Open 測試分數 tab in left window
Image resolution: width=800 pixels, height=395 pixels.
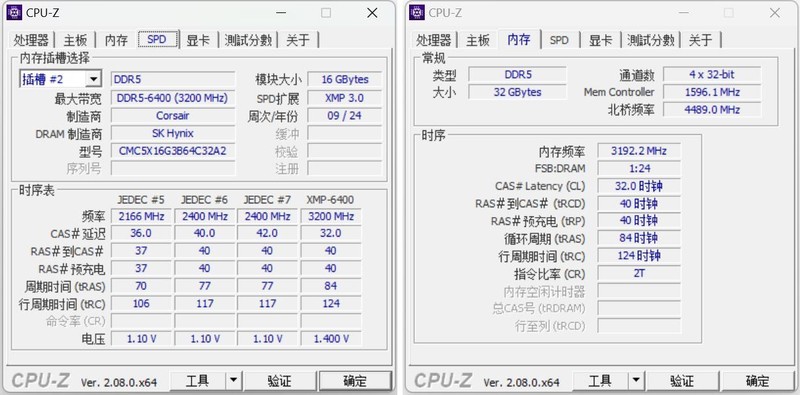click(248, 40)
